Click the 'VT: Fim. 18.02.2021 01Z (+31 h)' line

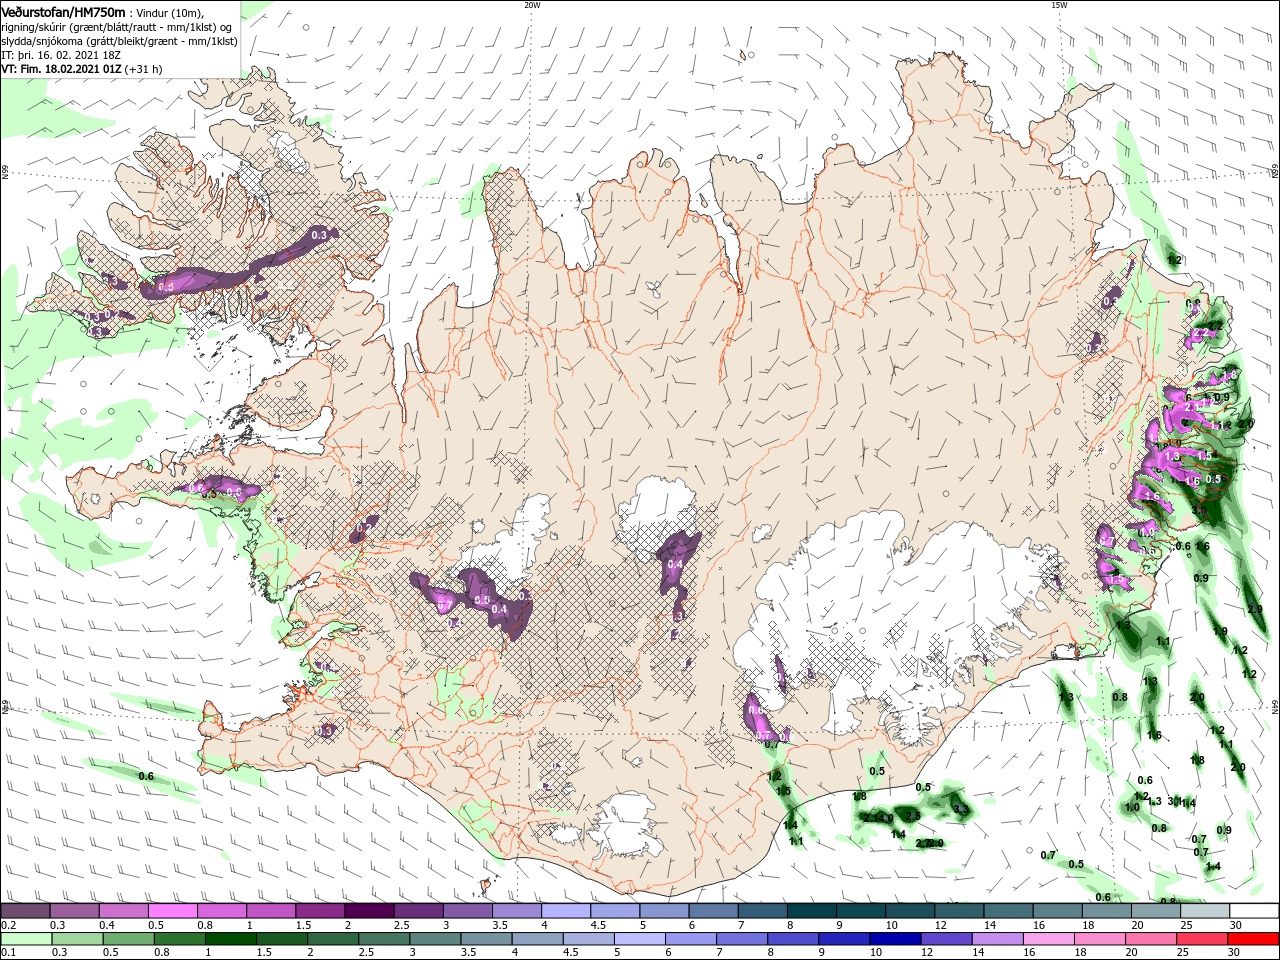click(x=82, y=69)
